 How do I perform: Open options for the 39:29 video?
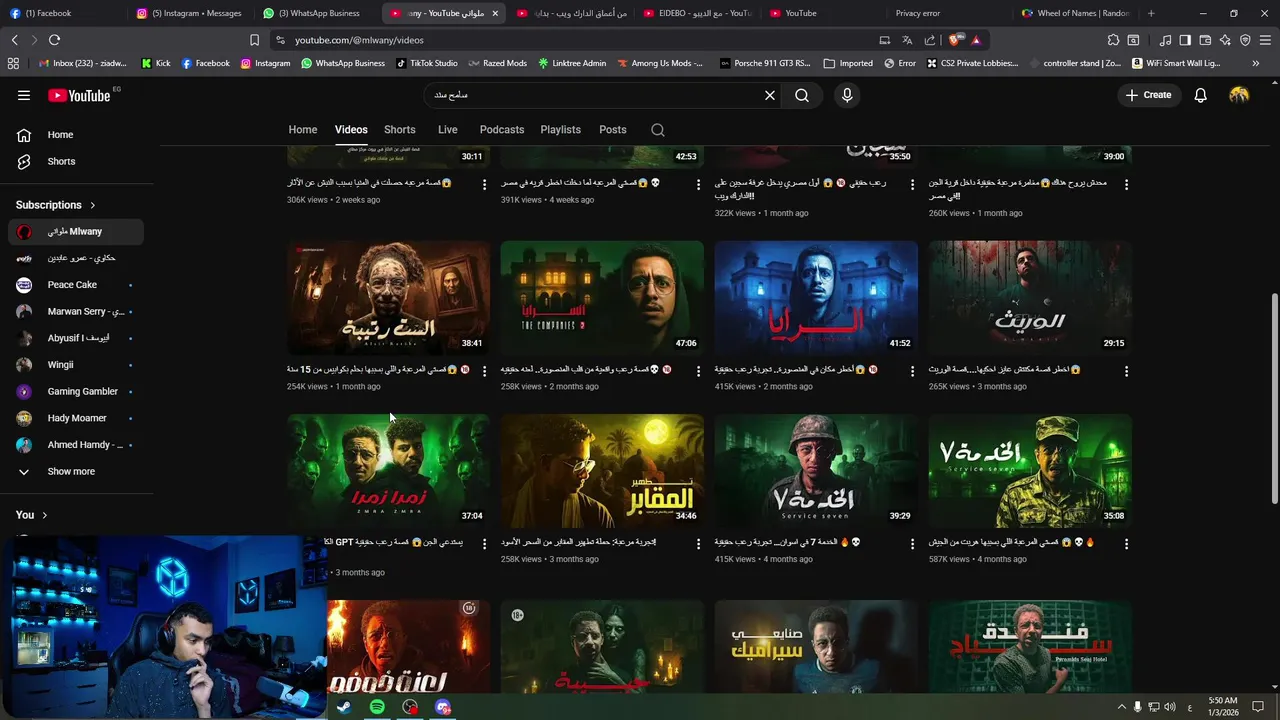912,544
